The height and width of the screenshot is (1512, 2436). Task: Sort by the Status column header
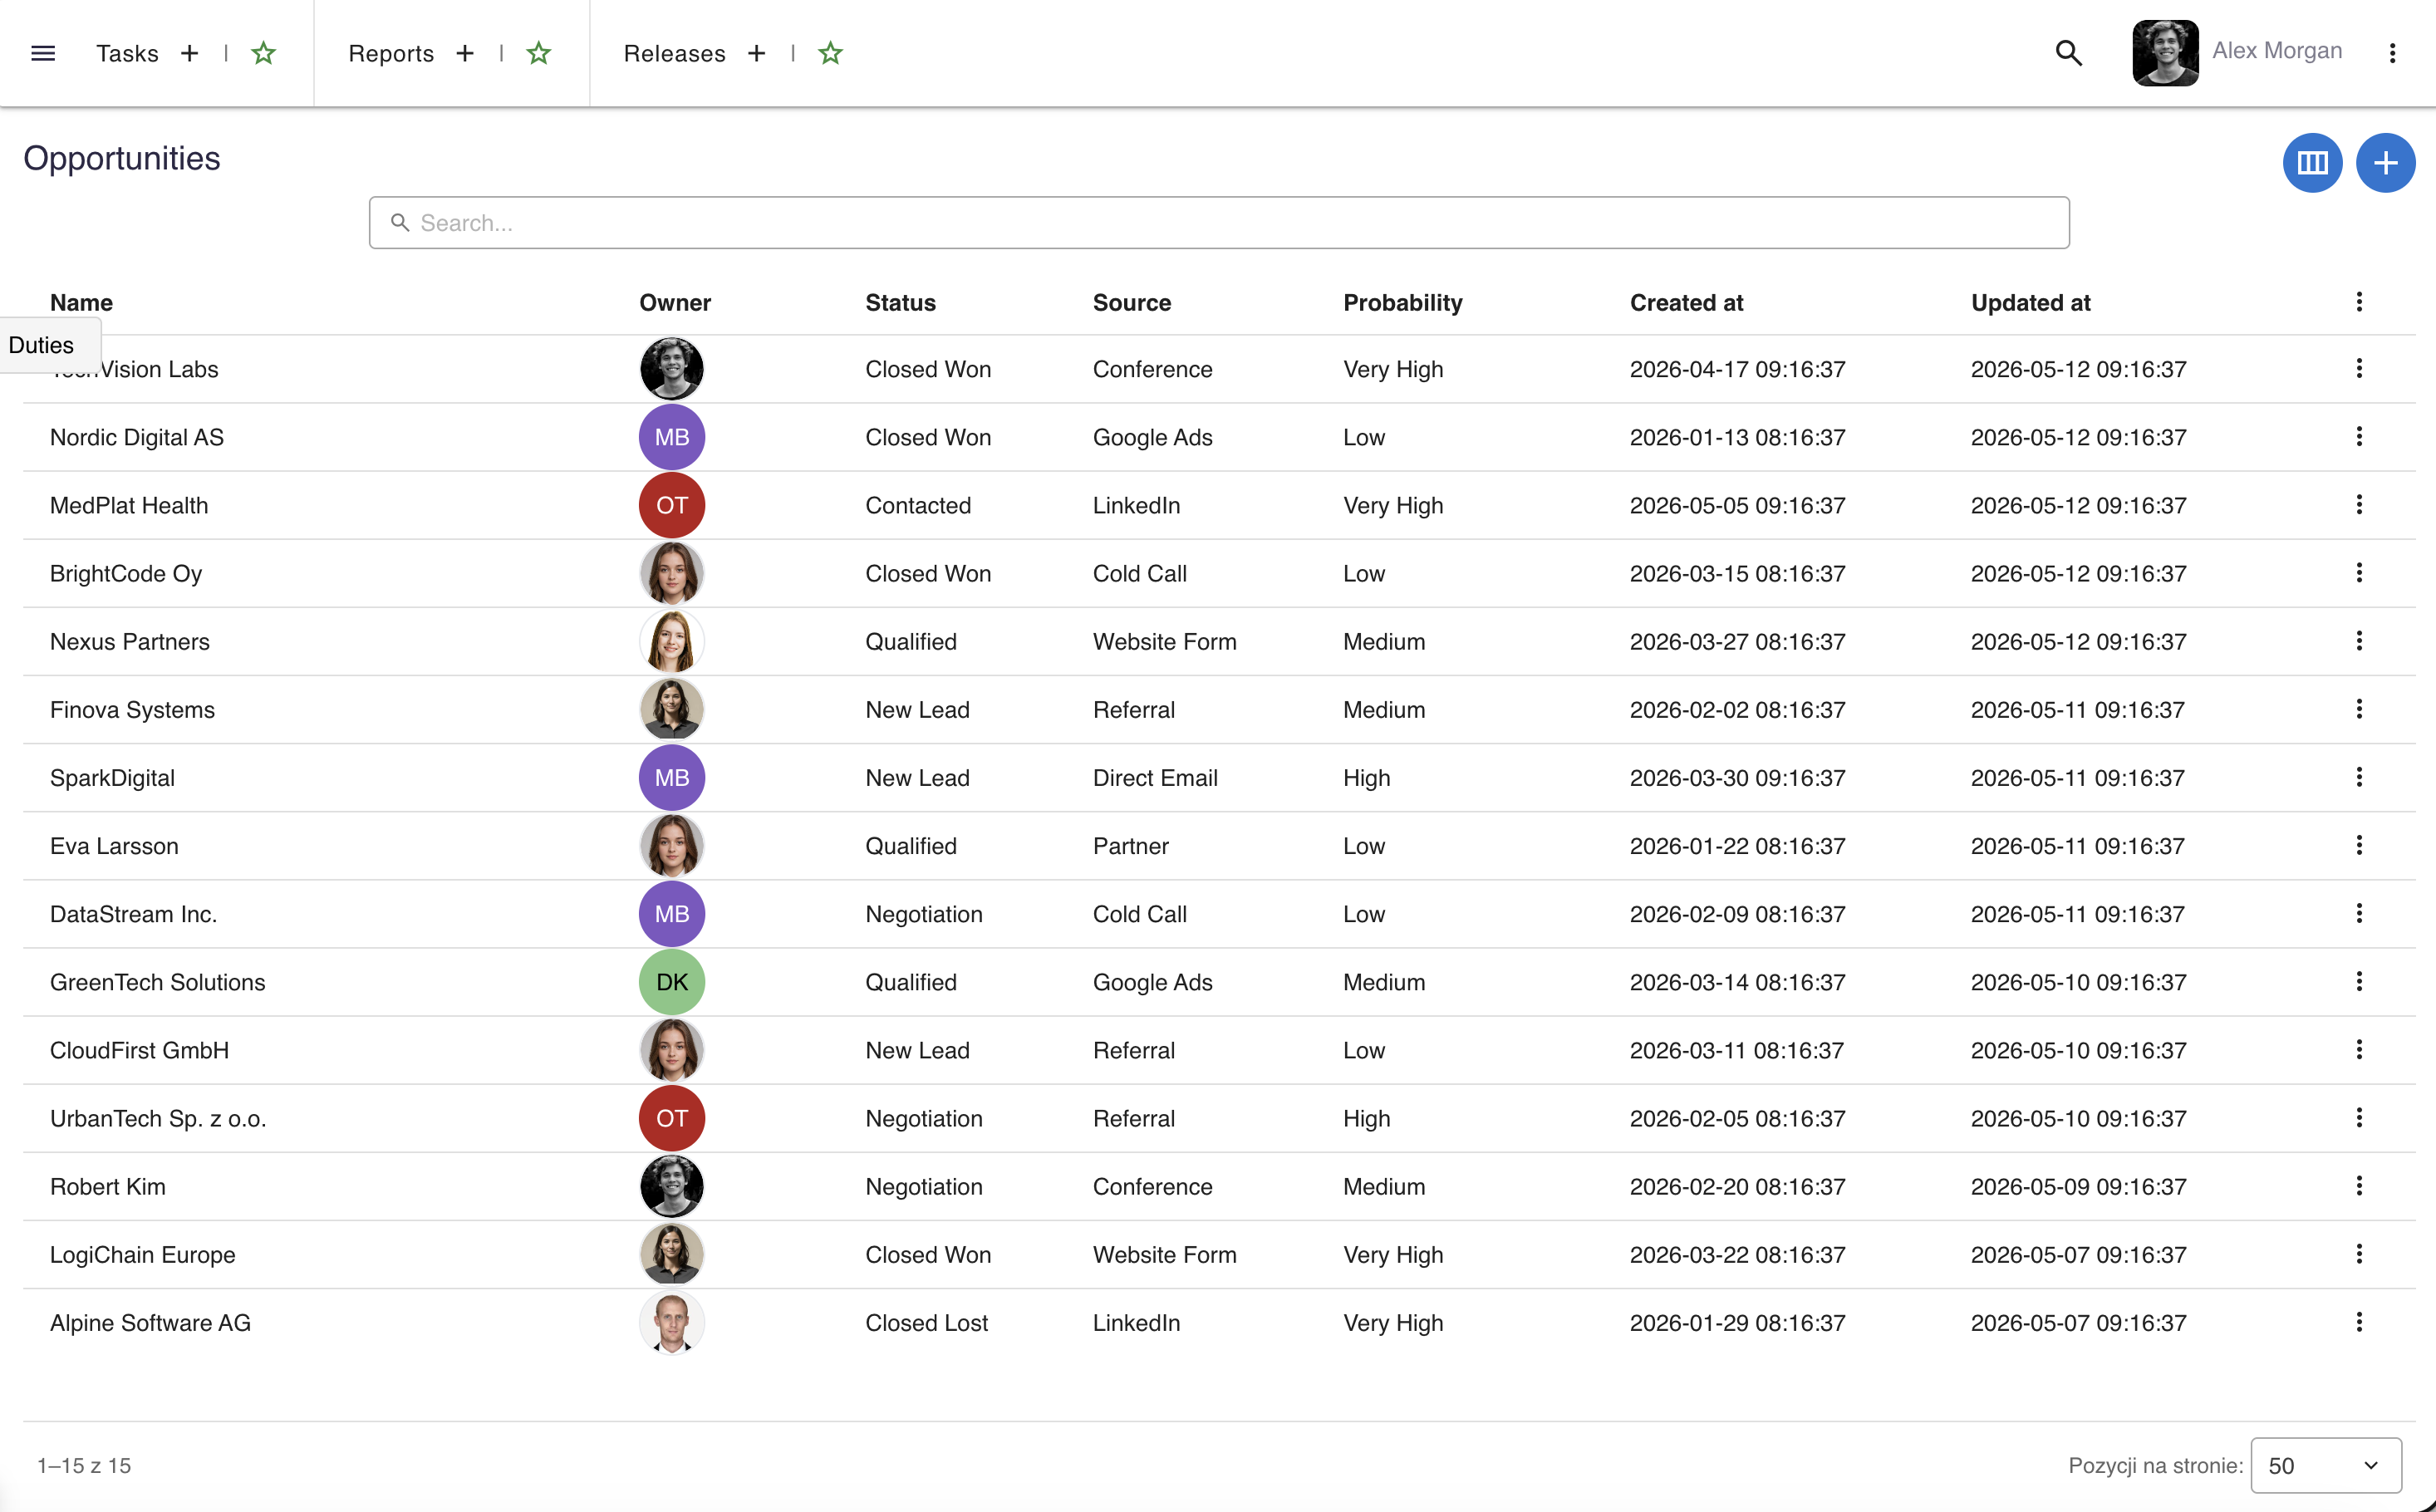900,302
